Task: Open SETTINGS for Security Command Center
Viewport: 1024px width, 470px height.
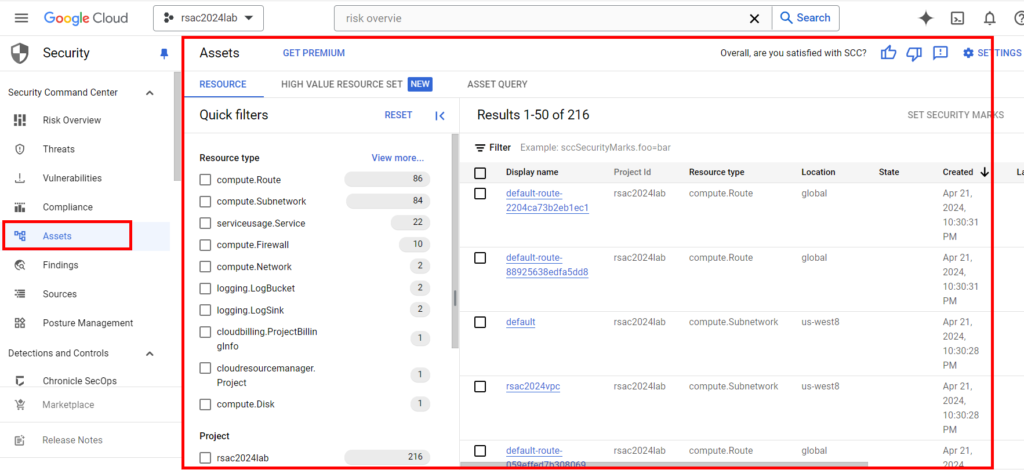Action: tap(991, 53)
